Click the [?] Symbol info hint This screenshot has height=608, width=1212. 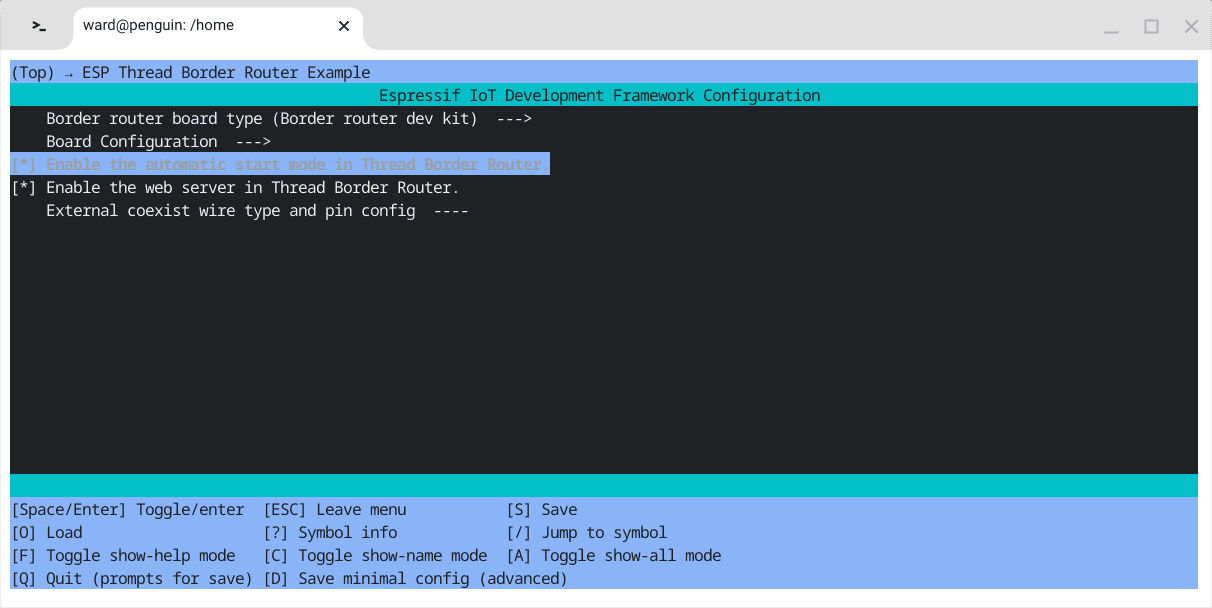330,532
